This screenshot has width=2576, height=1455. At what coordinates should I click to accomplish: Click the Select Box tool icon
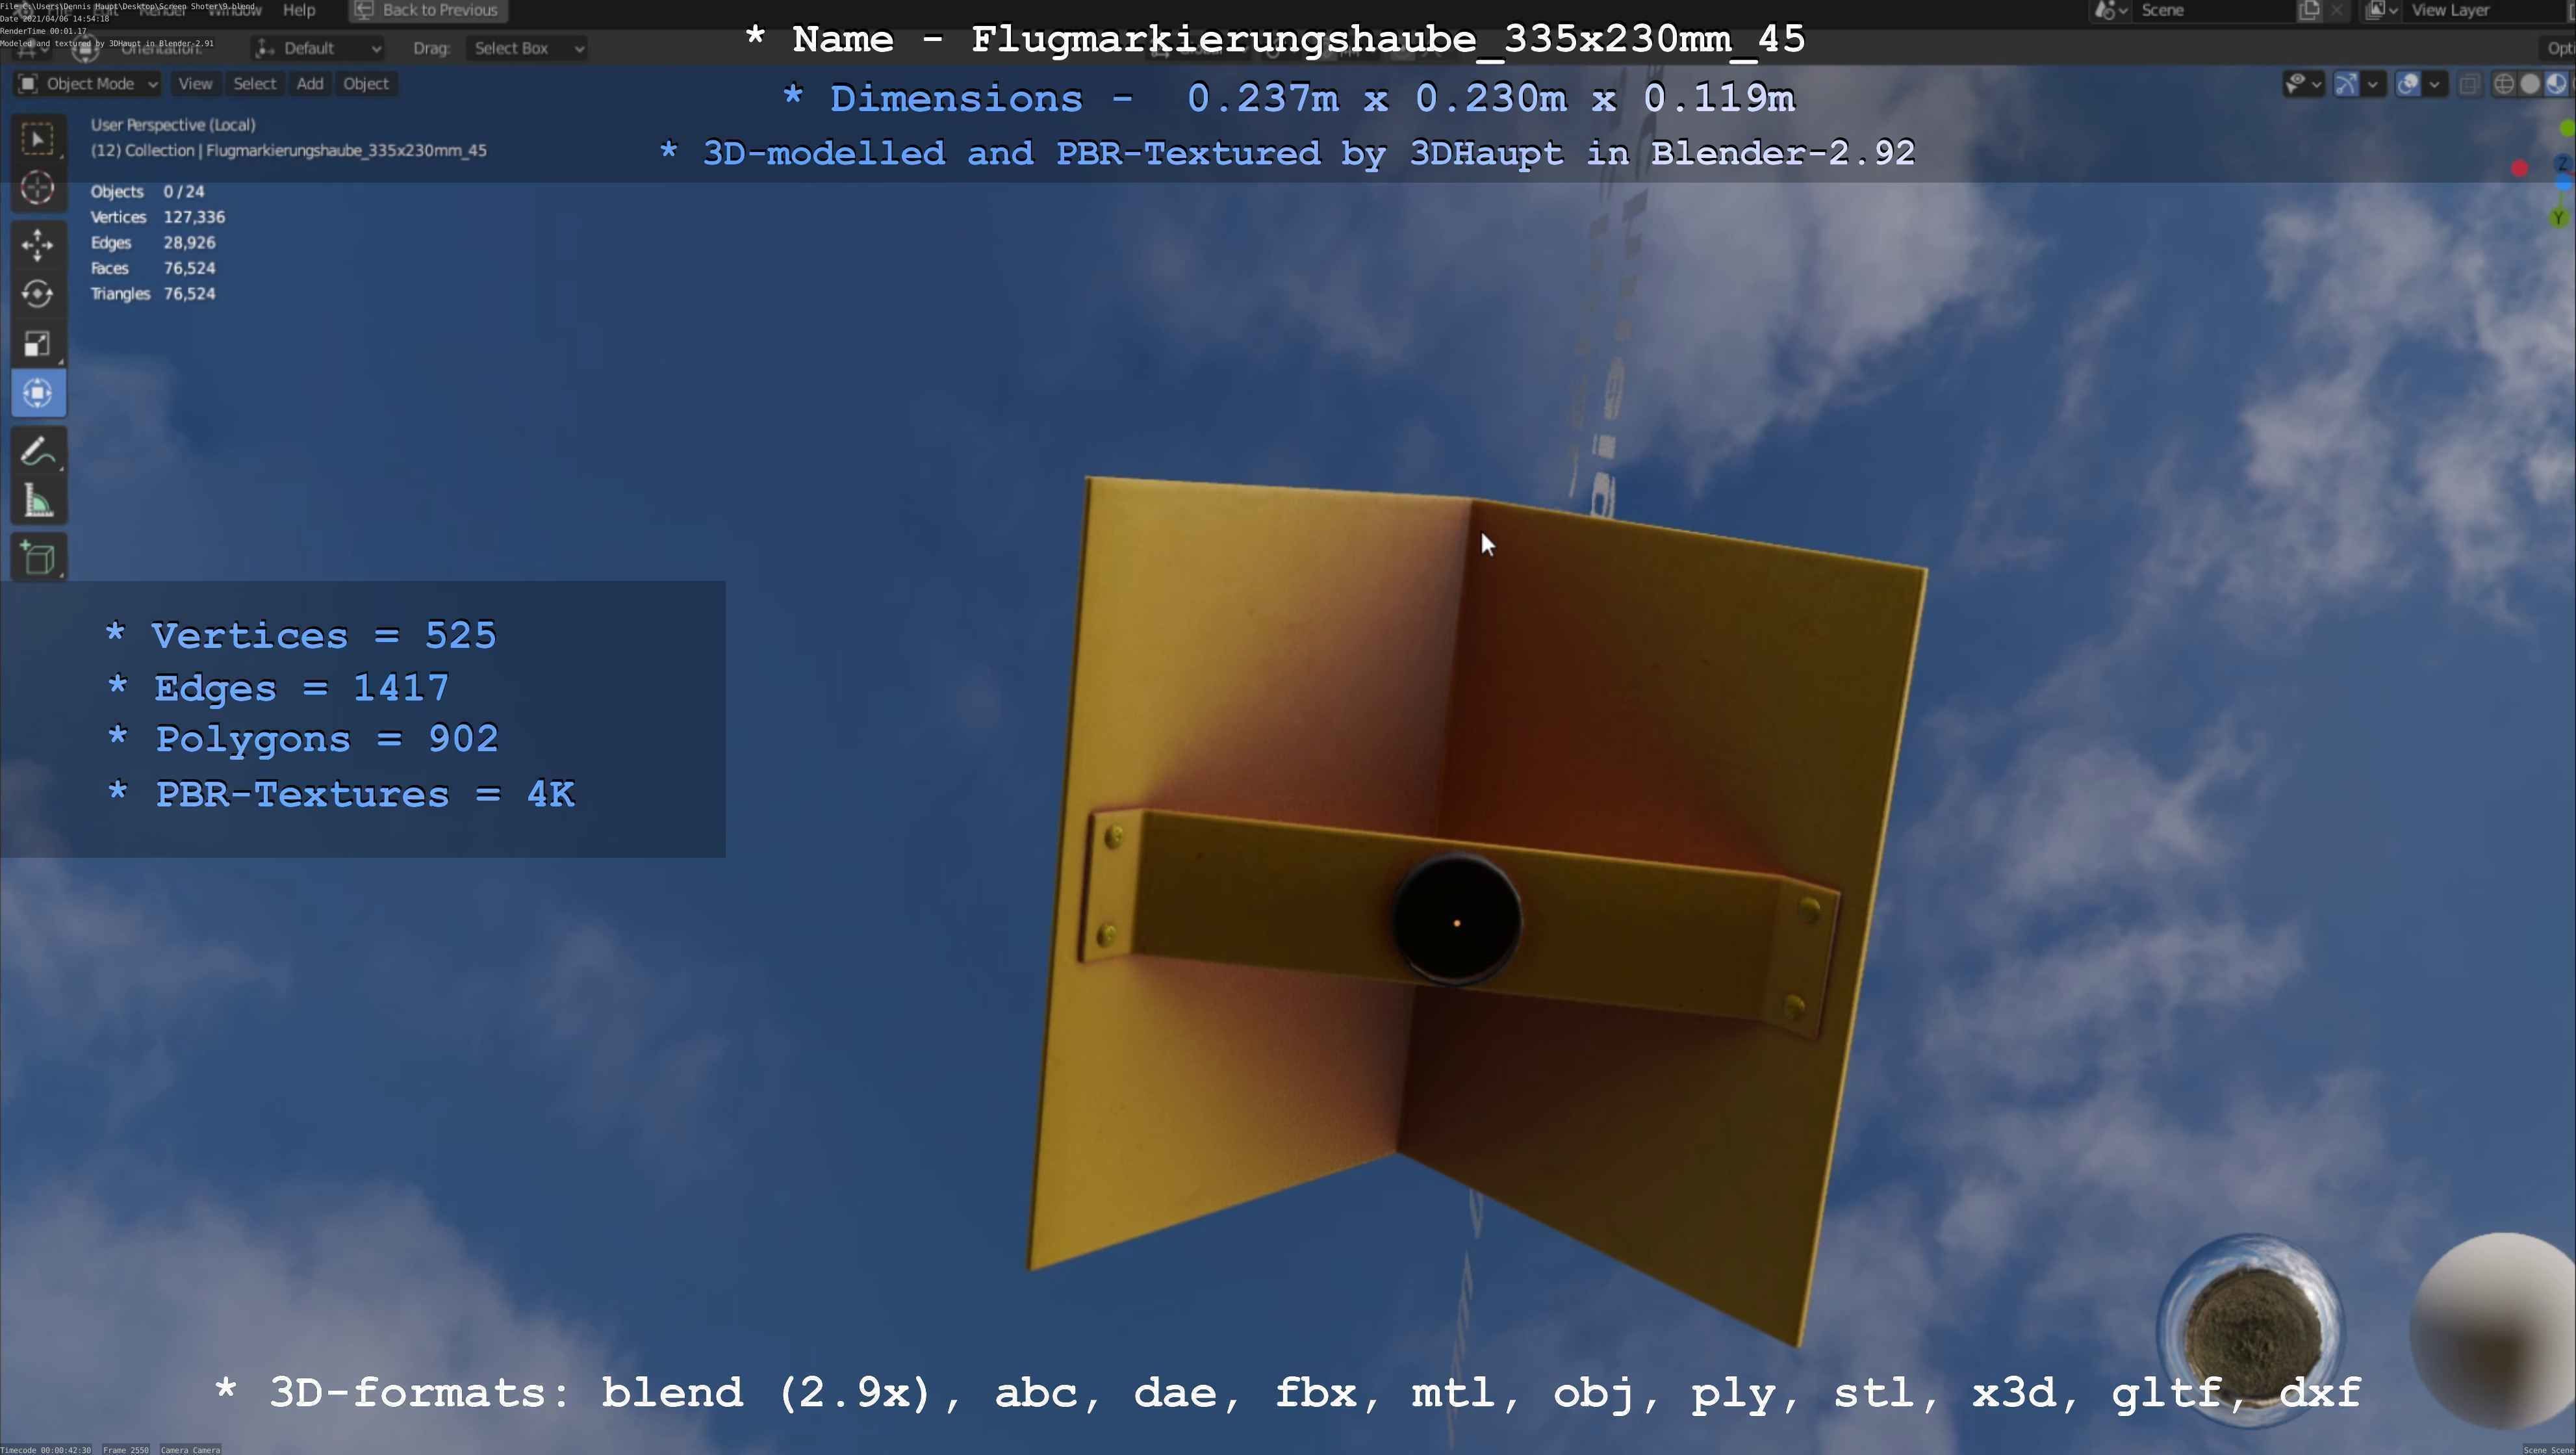tap(37, 139)
